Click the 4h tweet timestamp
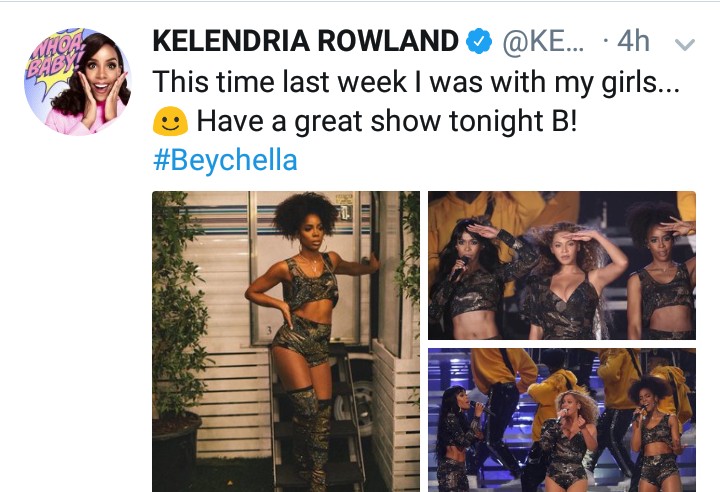The image size is (720, 492). (633, 41)
